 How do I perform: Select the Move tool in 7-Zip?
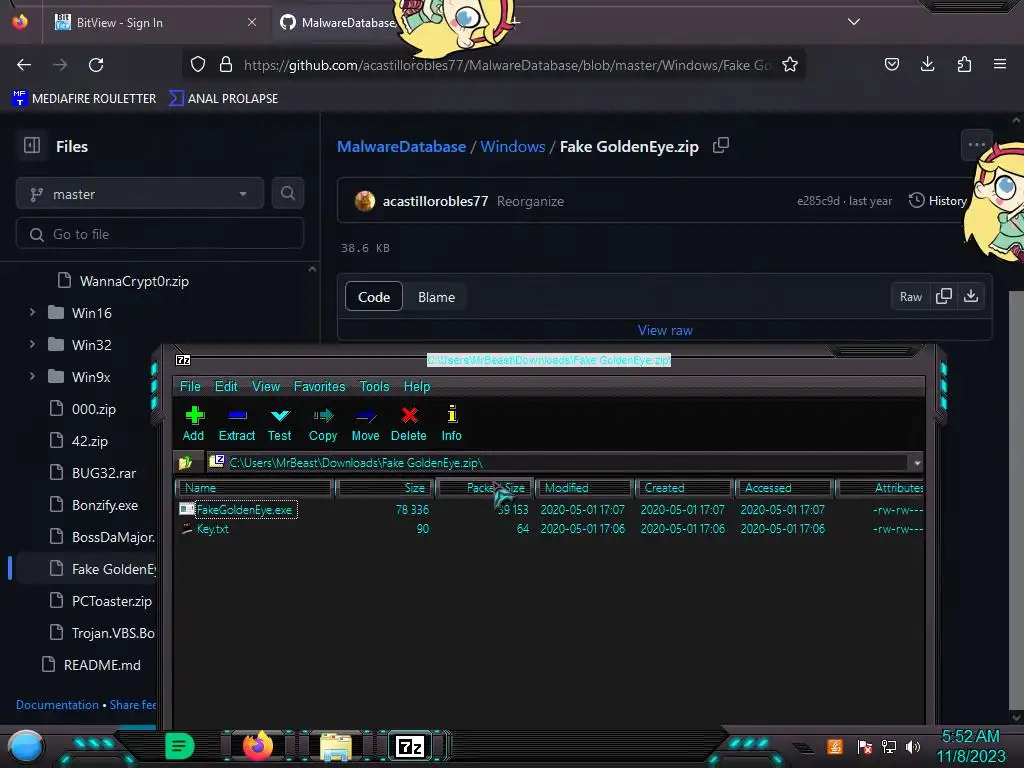pos(365,423)
